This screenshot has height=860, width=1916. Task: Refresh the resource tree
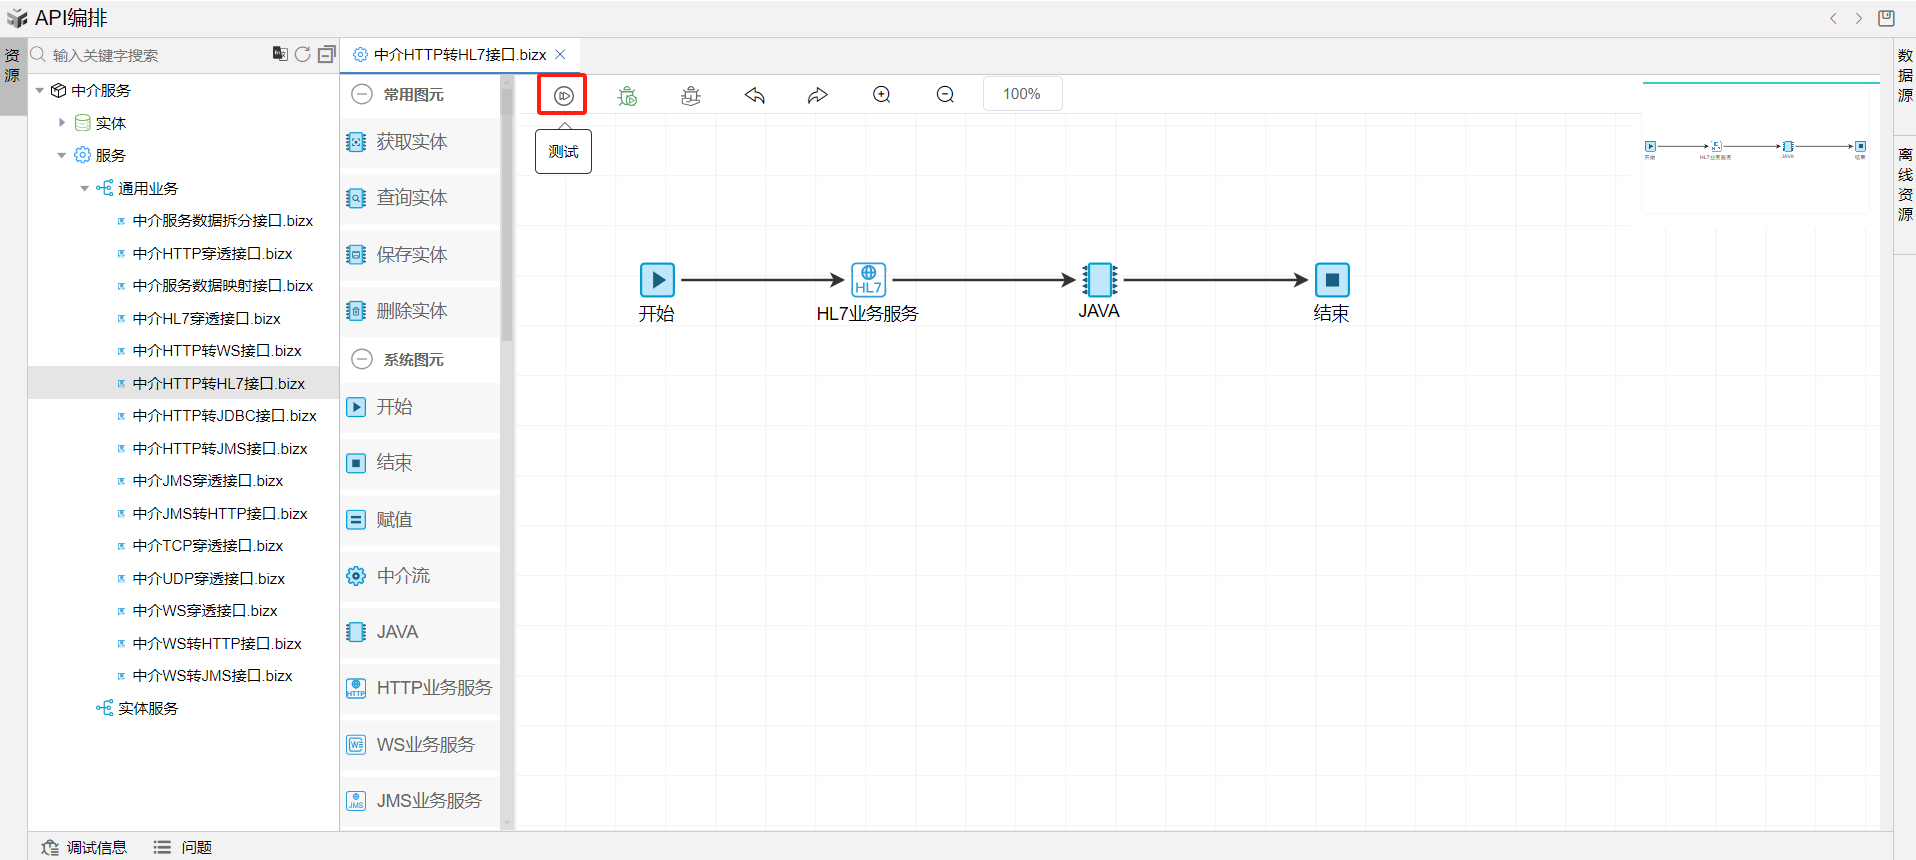click(303, 54)
